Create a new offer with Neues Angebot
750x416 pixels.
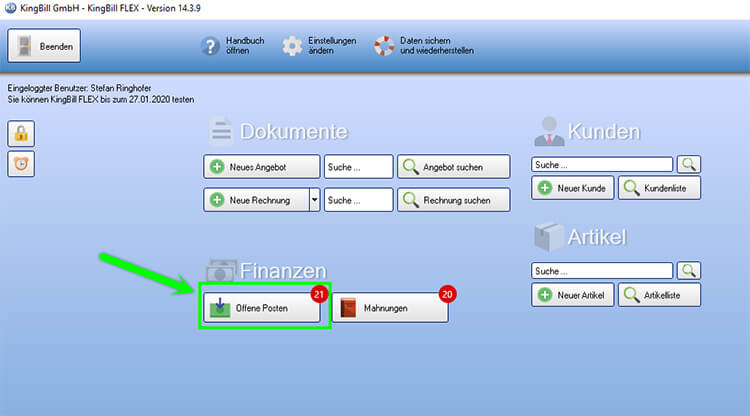[262, 167]
